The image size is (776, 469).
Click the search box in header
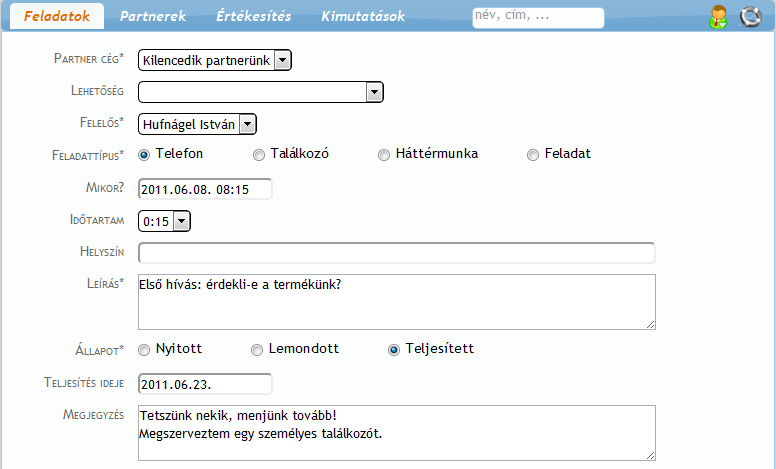538,17
